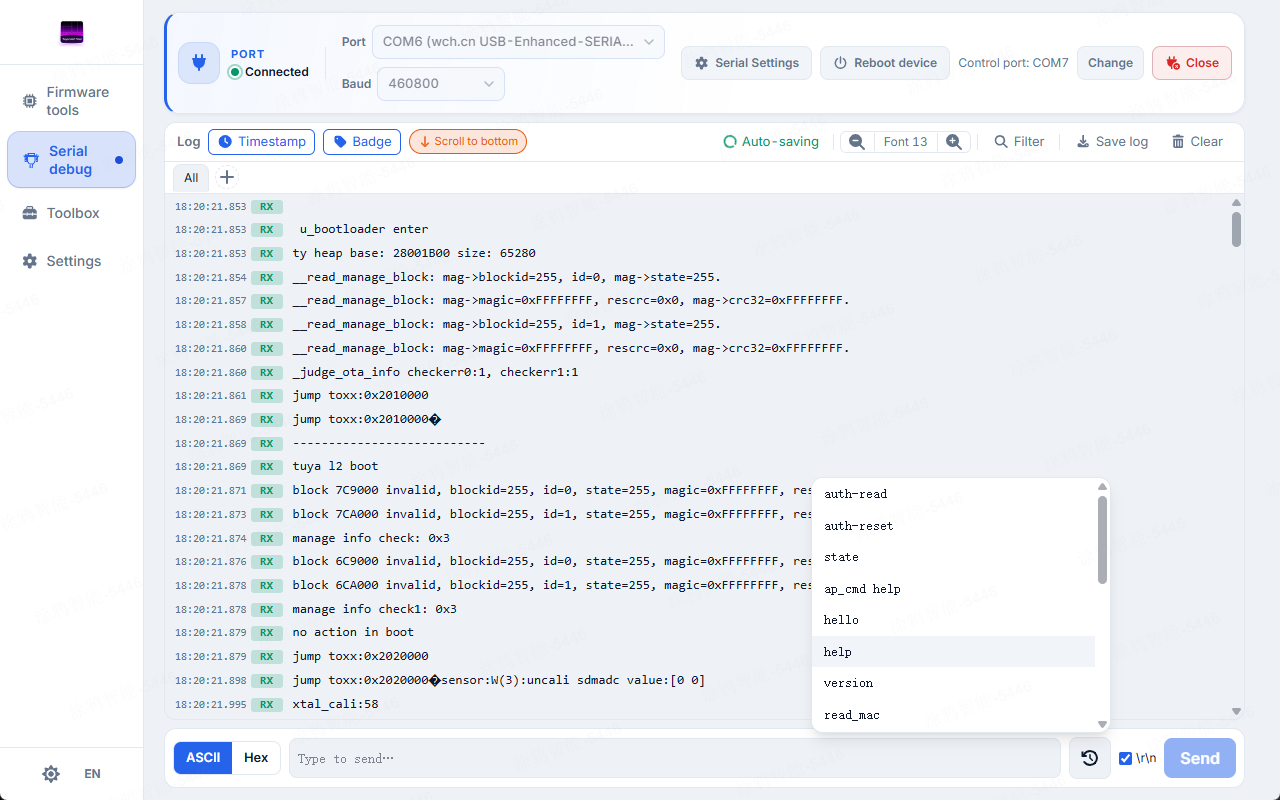
Task: Click RX badge on 'ty heap base' line
Action: tap(267, 254)
